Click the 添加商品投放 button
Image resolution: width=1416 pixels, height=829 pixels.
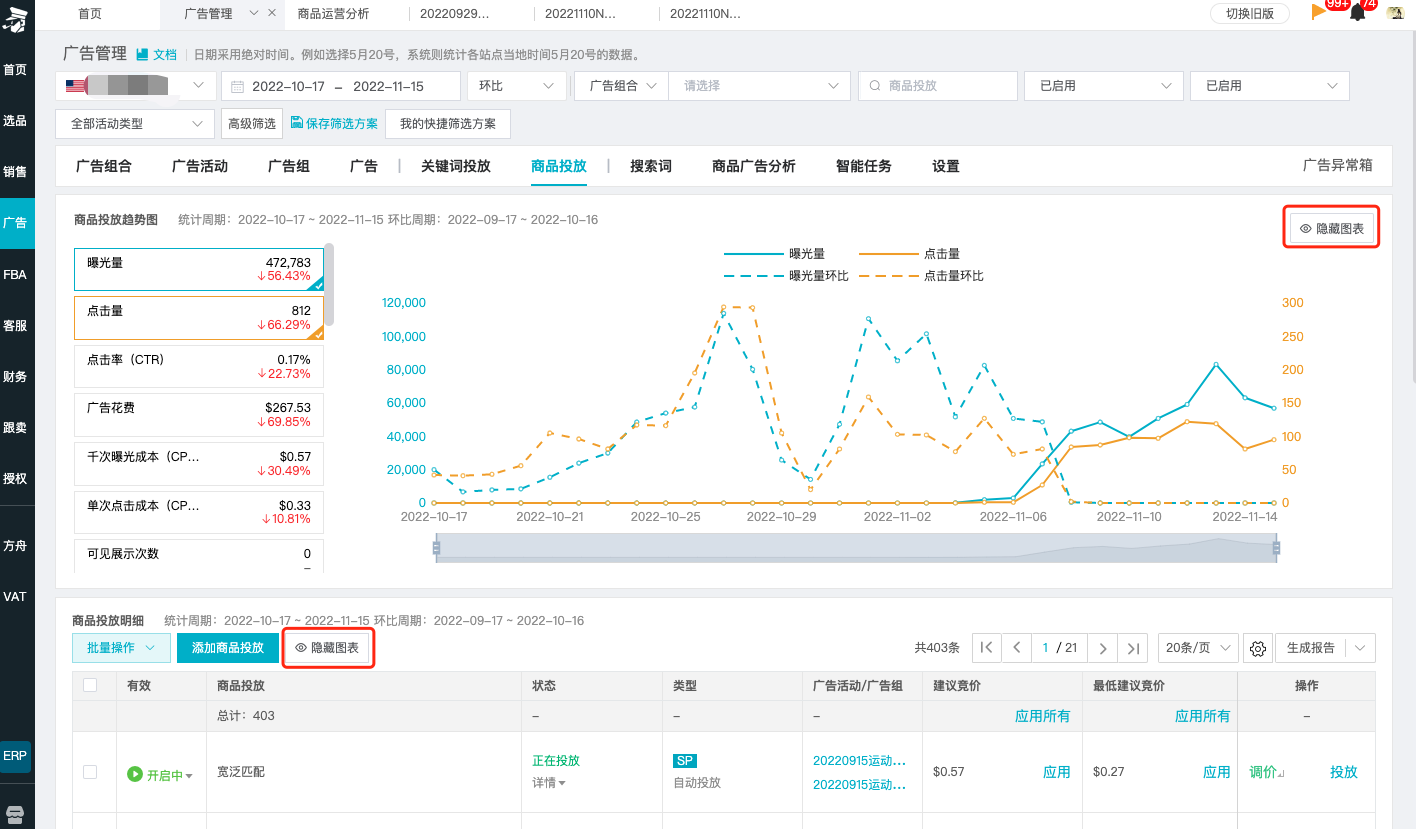tap(228, 648)
